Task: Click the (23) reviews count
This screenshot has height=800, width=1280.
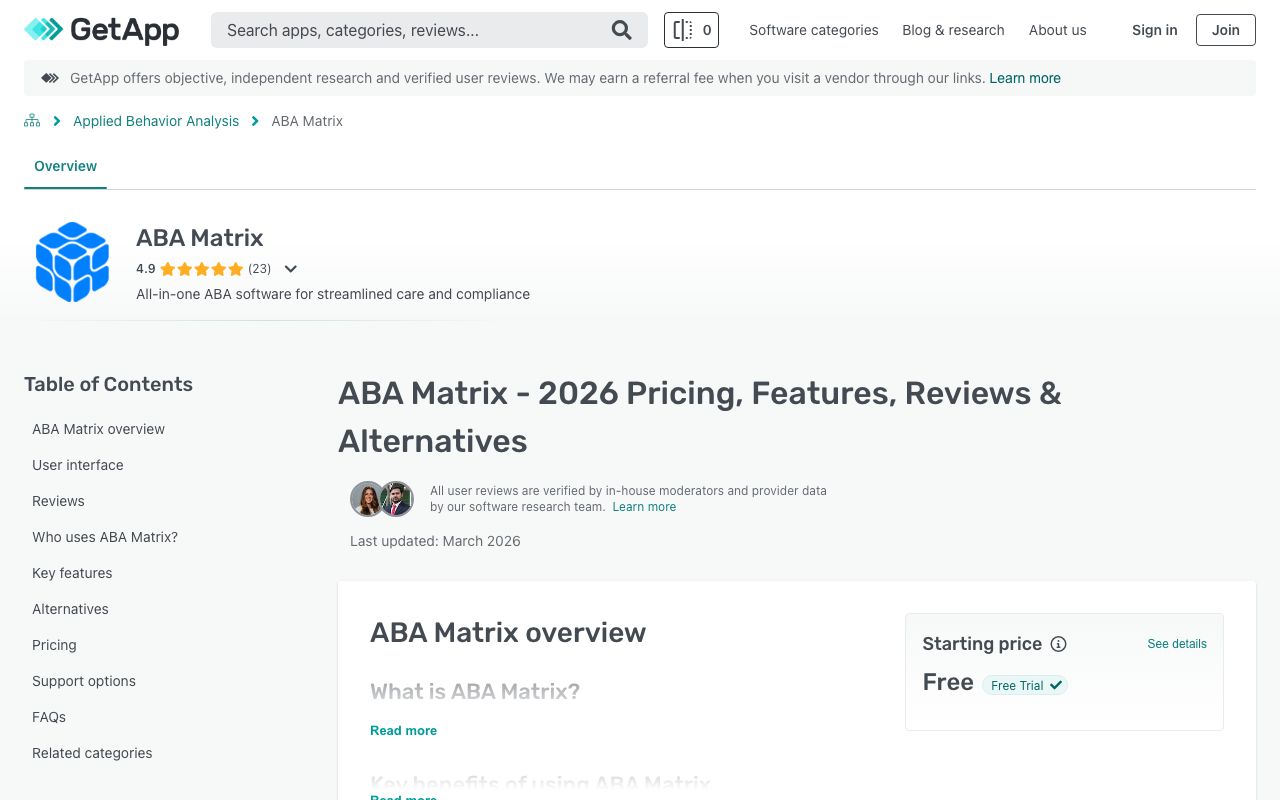Action: pyautogui.click(x=260, y=269)
